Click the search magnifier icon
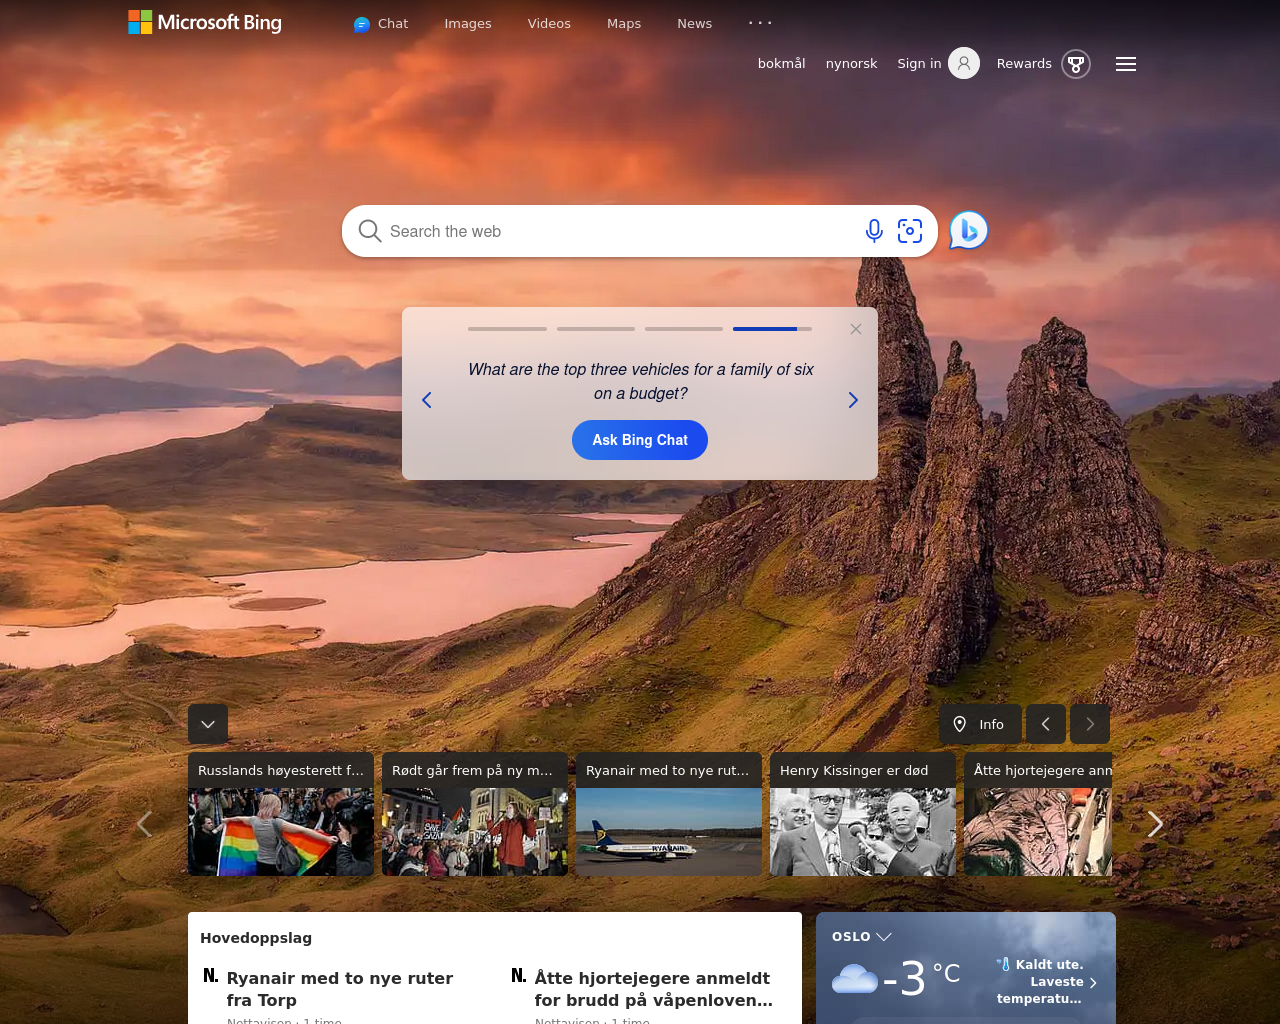Screen dimensions: 1280x1024 [370, 231]
